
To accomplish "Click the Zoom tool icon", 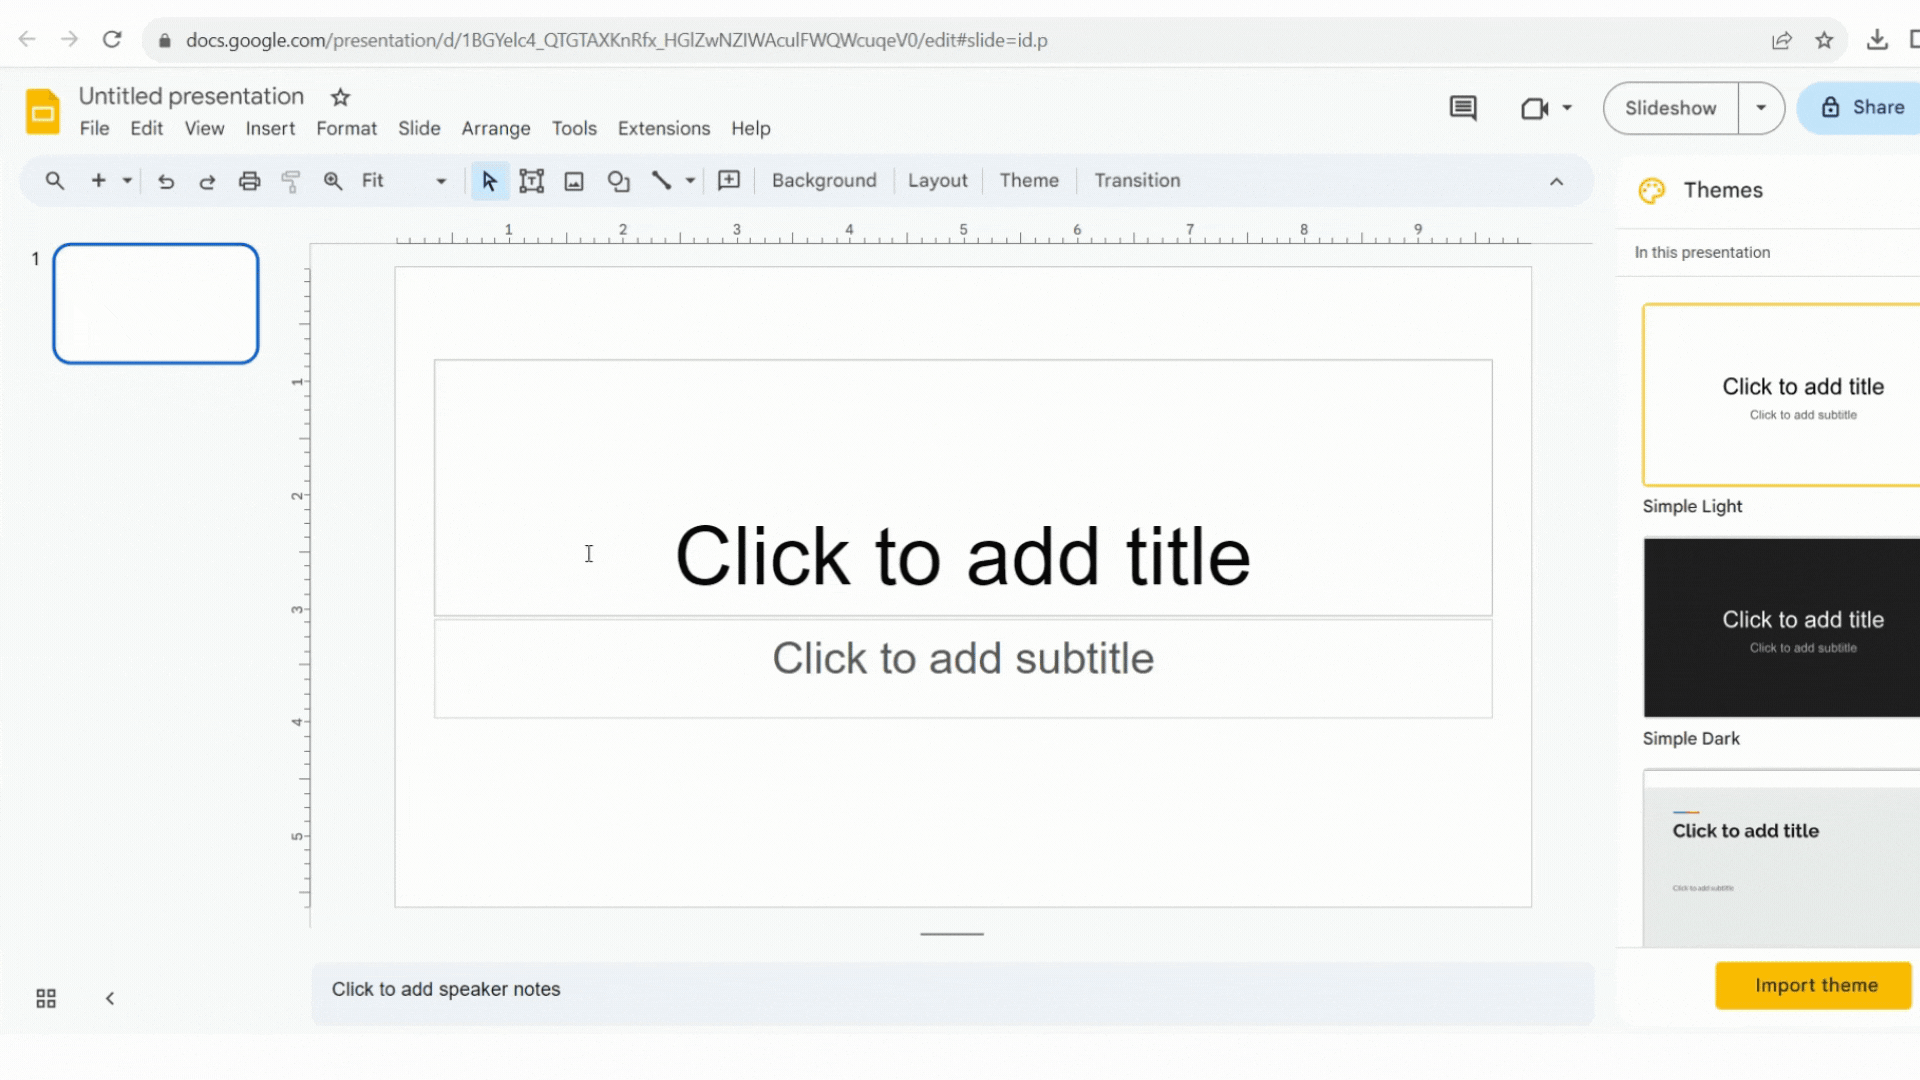I will point(333,181).
